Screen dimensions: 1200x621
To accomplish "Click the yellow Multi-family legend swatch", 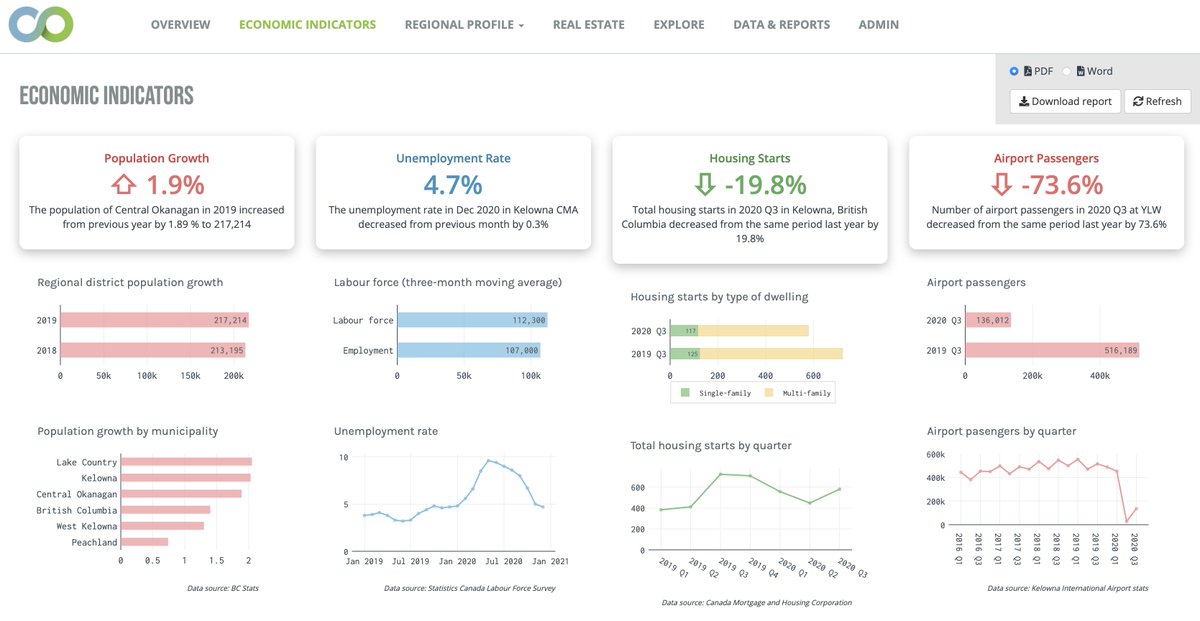I will click(770, 393).
